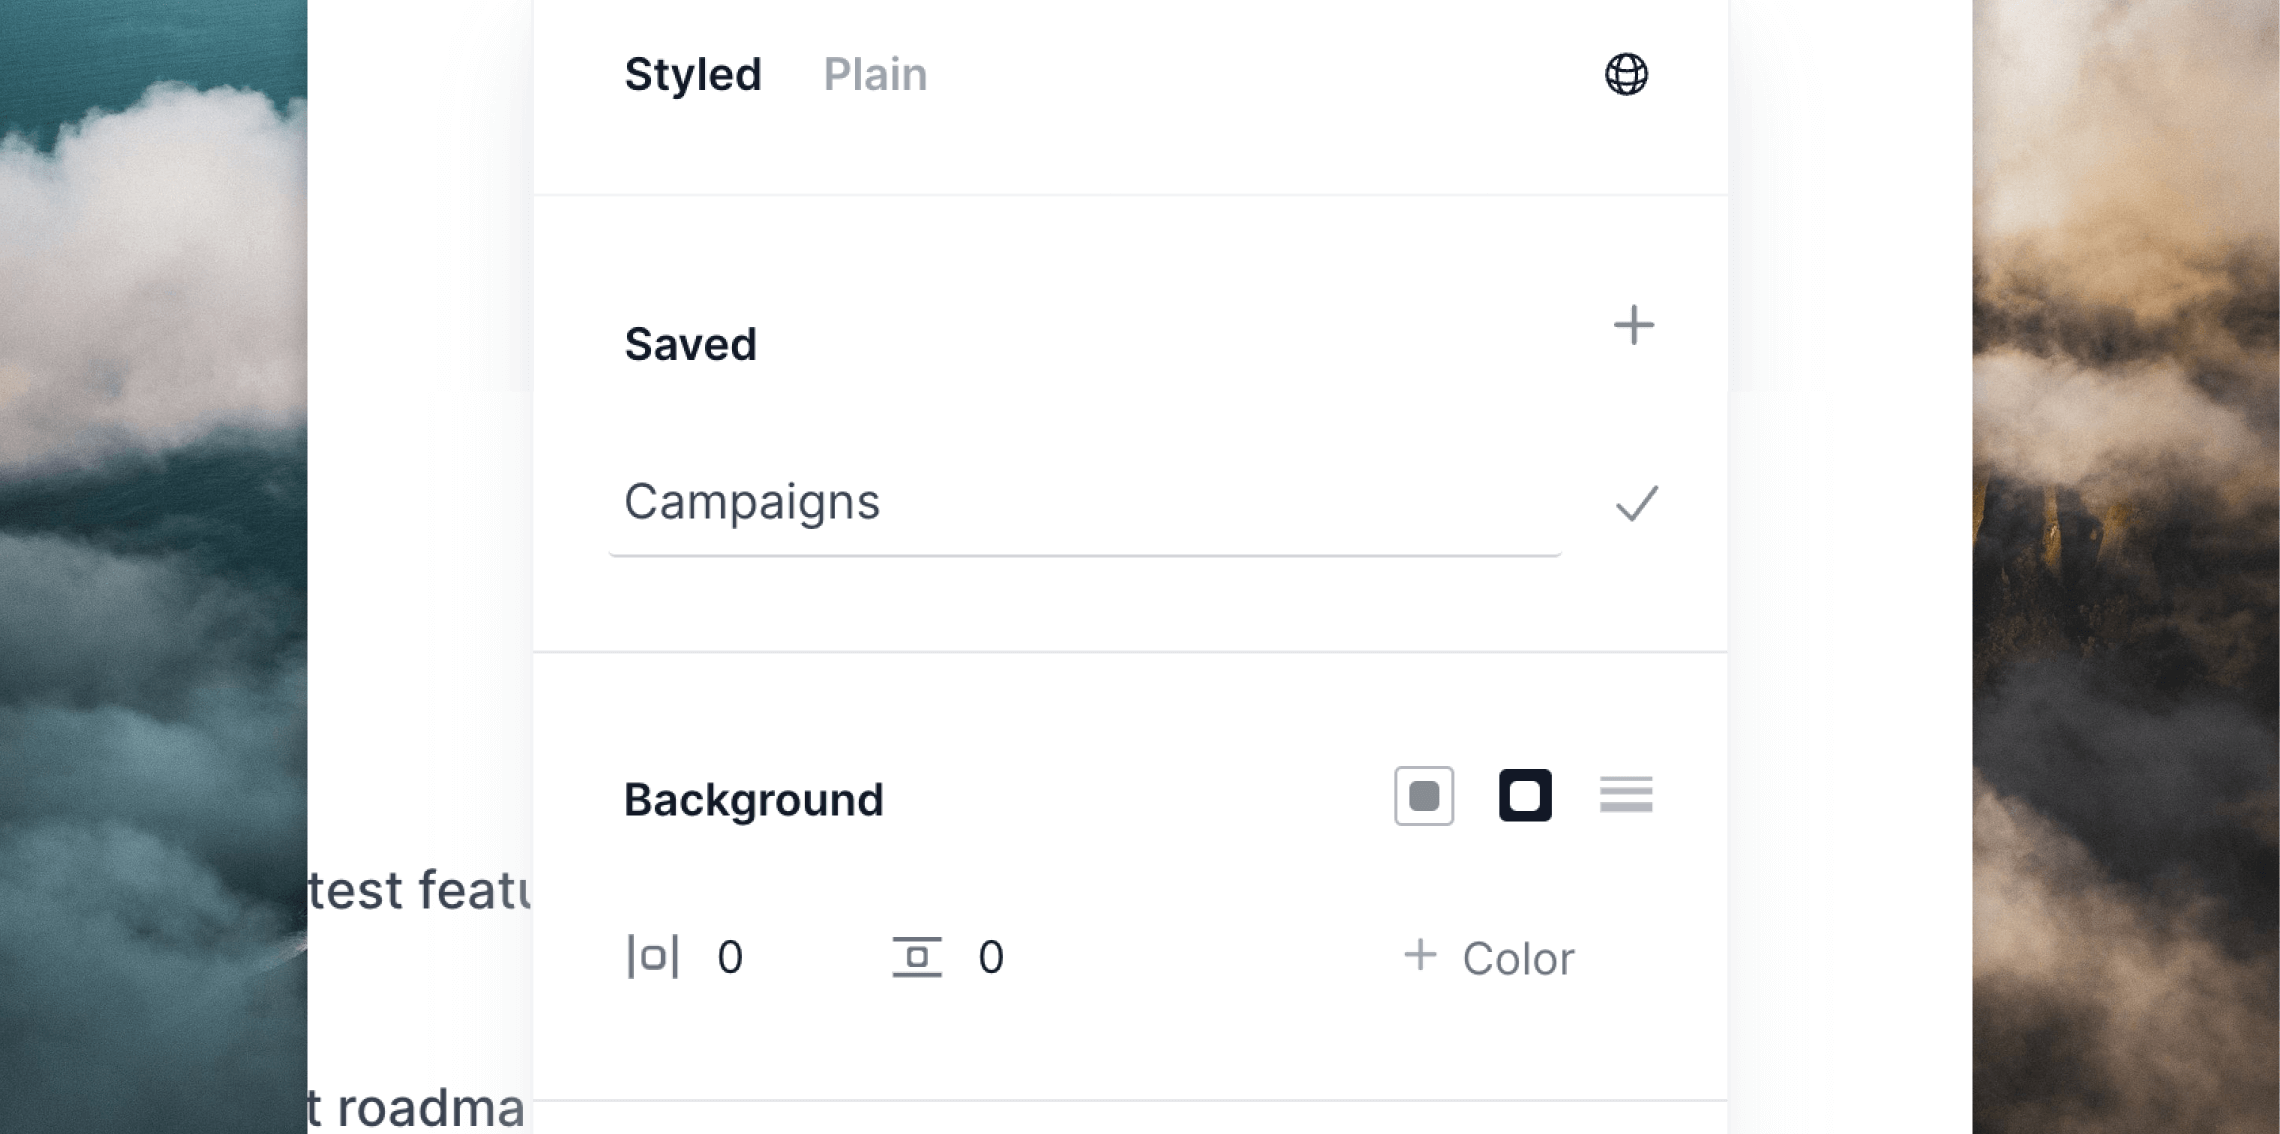2280x1134 pixels.
Task: Click into the Campaigns name field
Action: point(1085,503)
